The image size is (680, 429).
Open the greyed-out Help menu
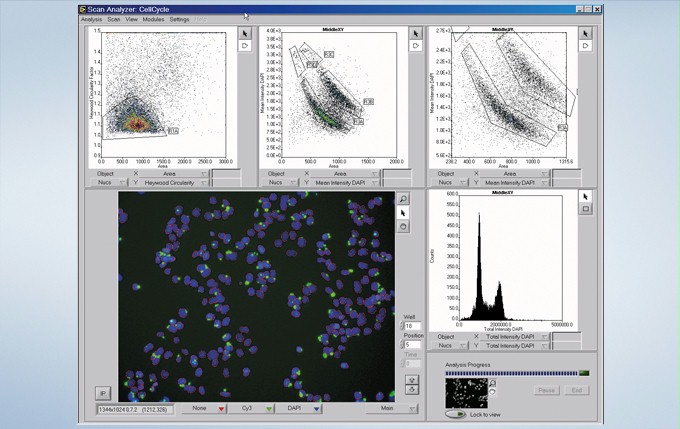(200, 19)
